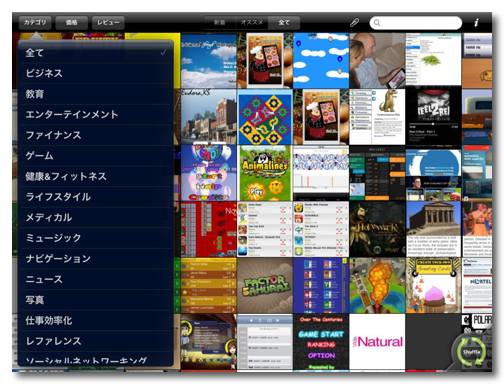This screenshot has width=504, height=384.
Task: Choose メディカル category
Action: (96, 217)
